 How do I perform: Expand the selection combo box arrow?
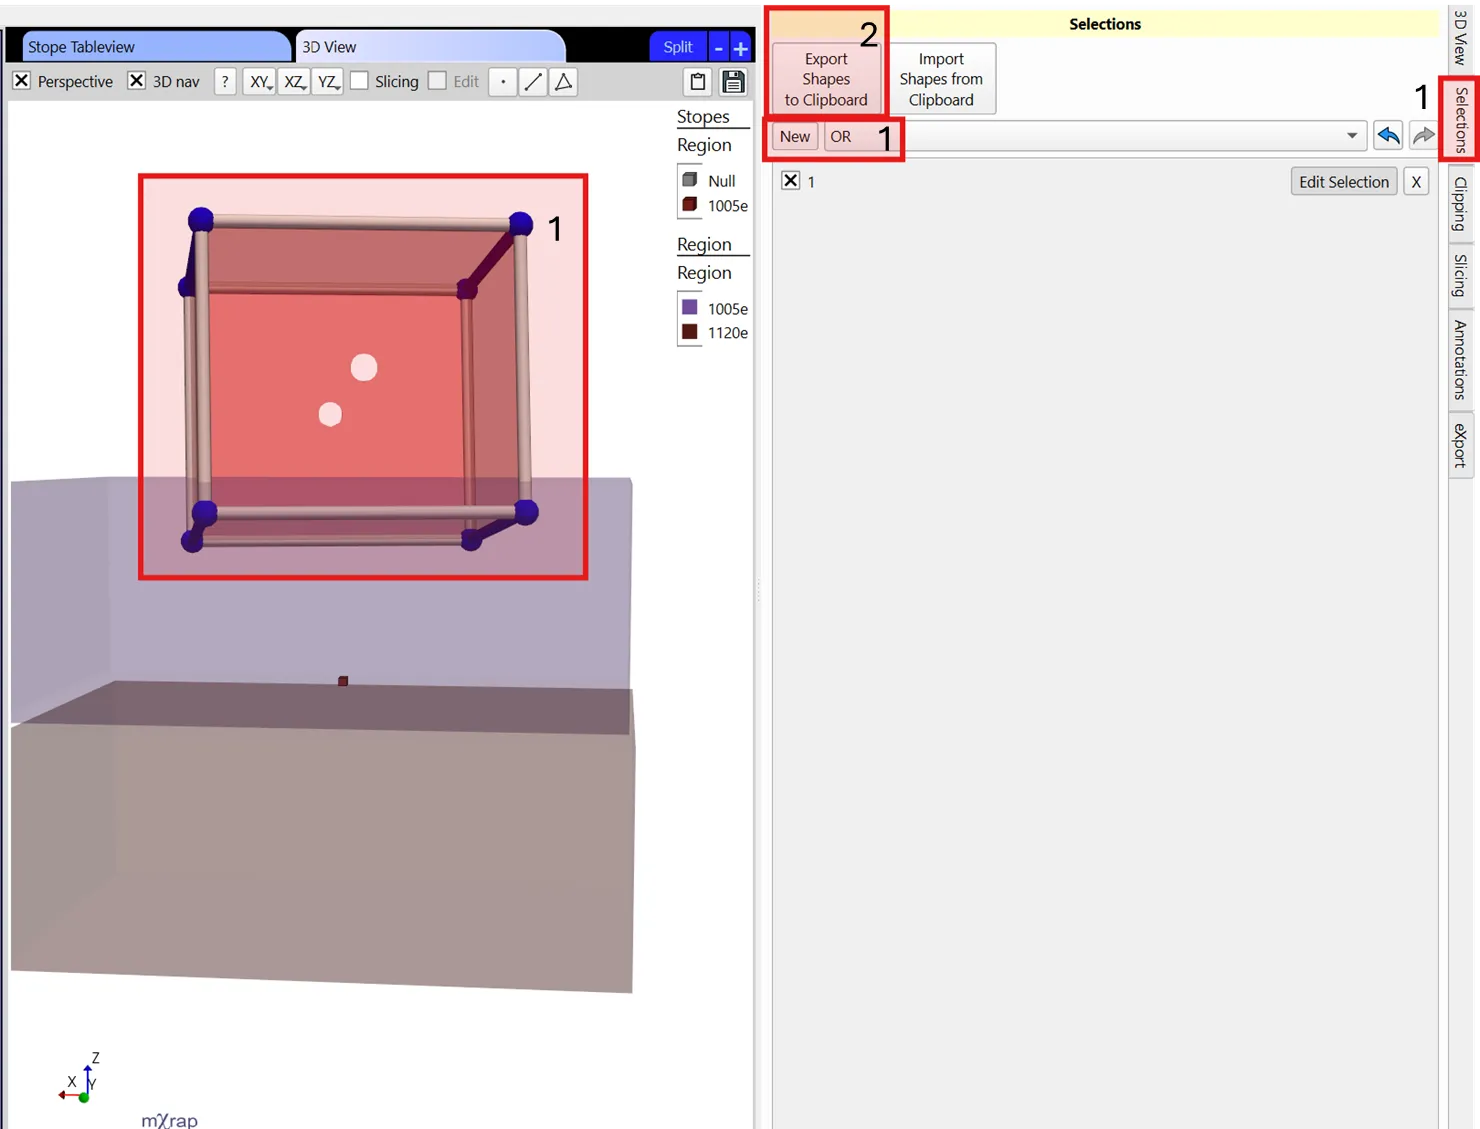(1351, 136)
